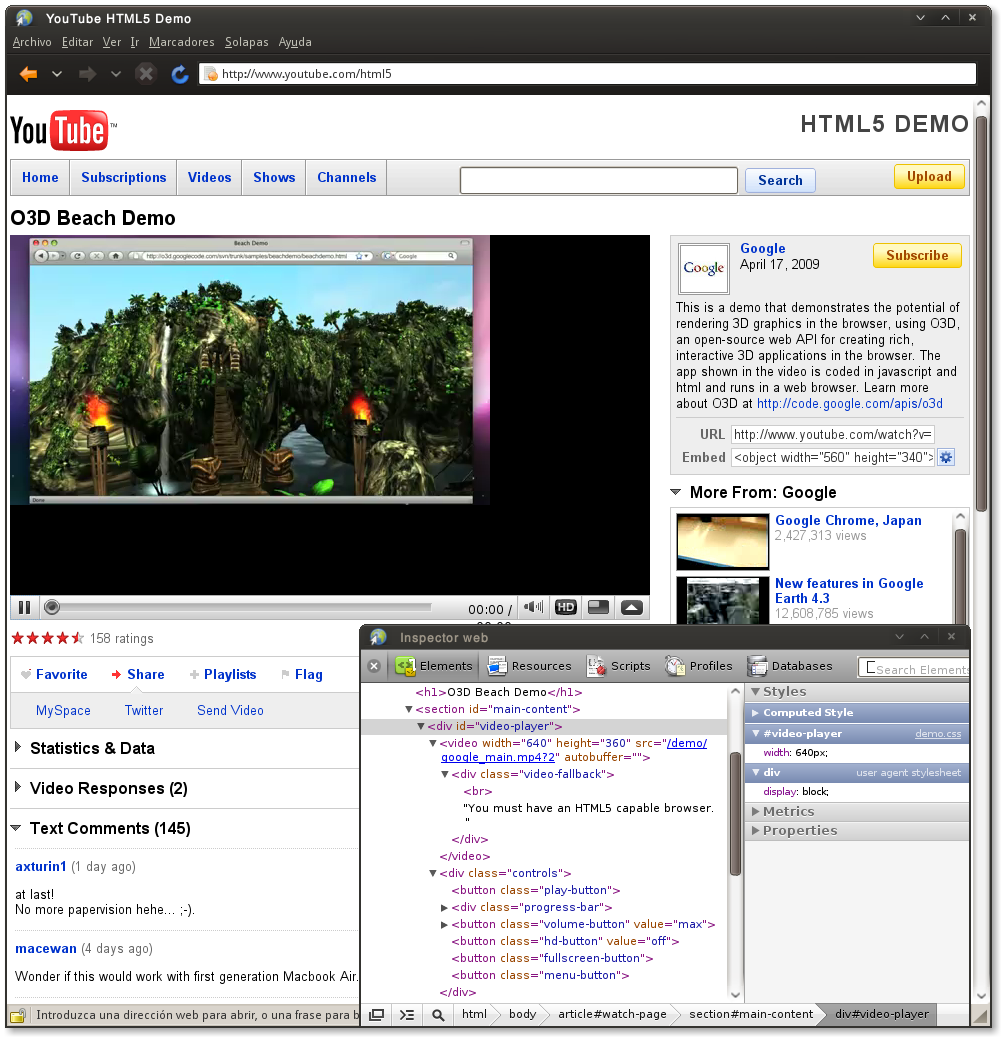Click the http://code.google.com/apis/o3d link
This screenshot has width=1001, height=1037.
click(850, 403)
